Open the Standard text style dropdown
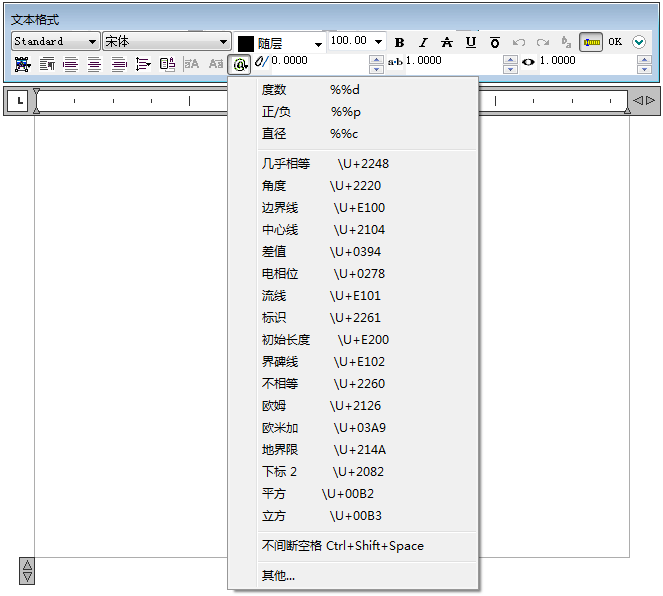Image resolution: width=663 pixels, height=596 pixels. (55, 42)
